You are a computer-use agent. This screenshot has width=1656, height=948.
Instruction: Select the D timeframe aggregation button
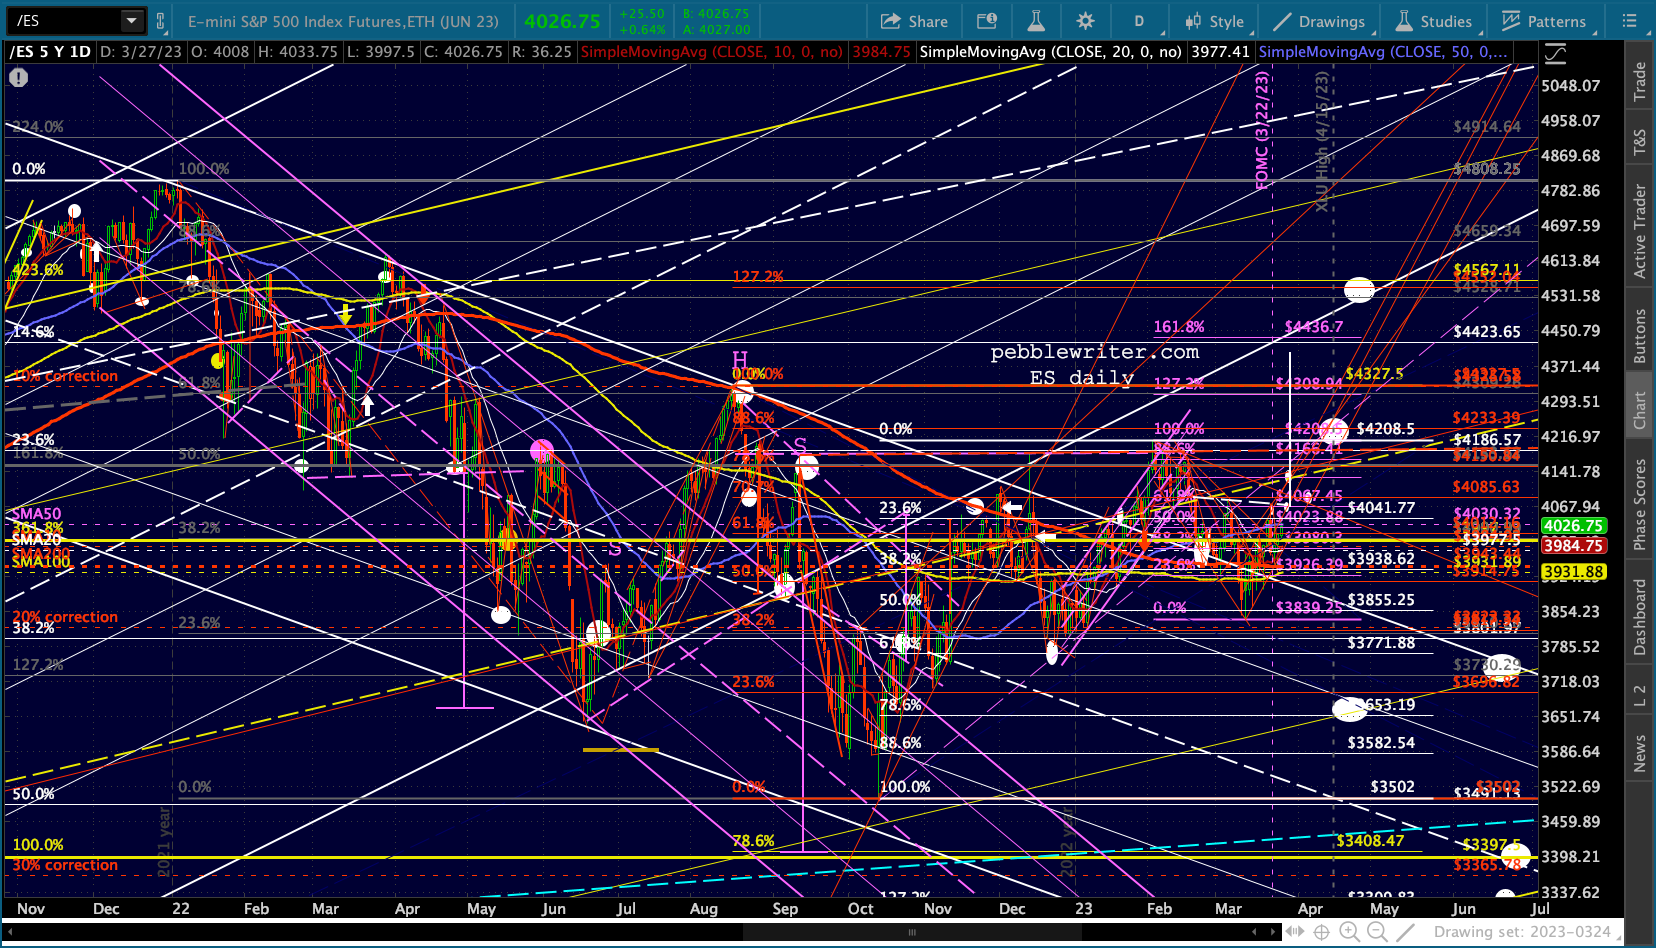coord(1138,21)
